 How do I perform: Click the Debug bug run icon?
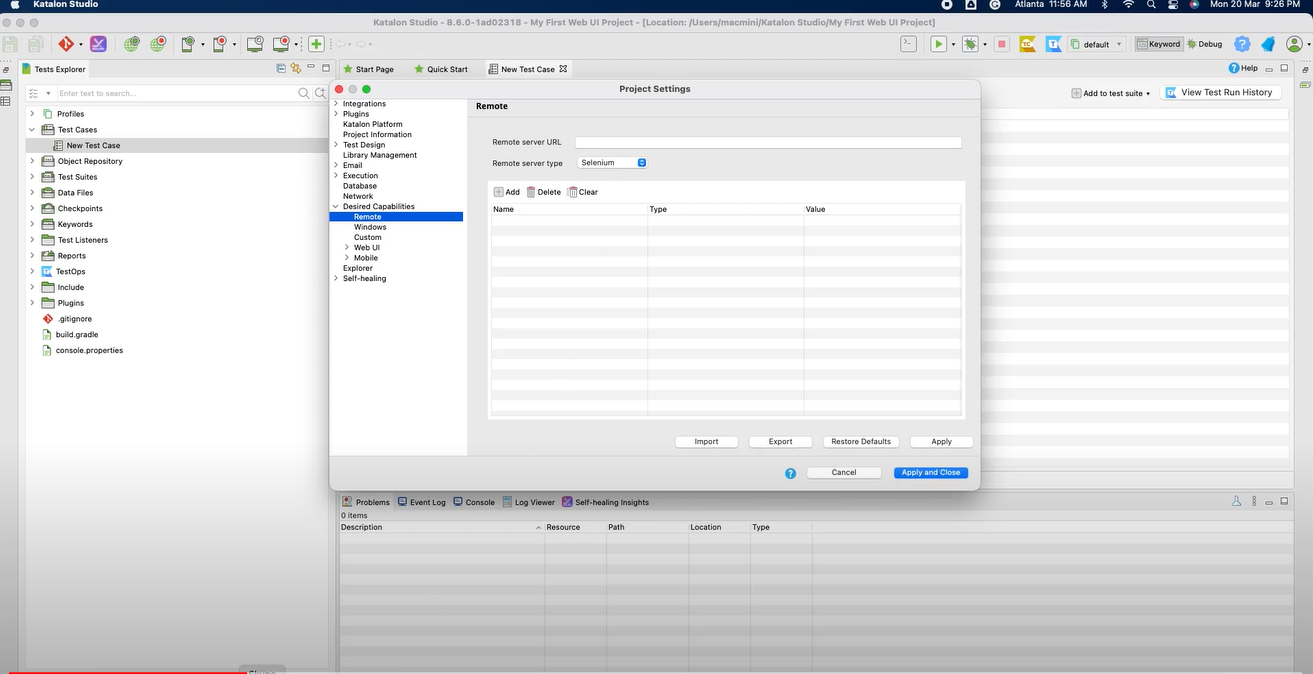tap(969, 44)
